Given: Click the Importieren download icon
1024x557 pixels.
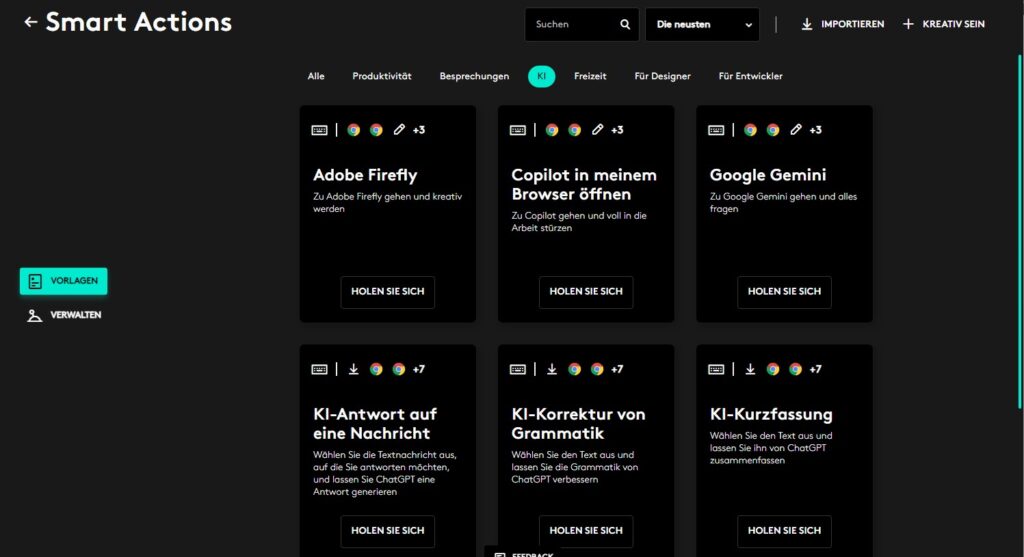Looking at the screenshot, I should pyautogui.click(x=807, y=24).
